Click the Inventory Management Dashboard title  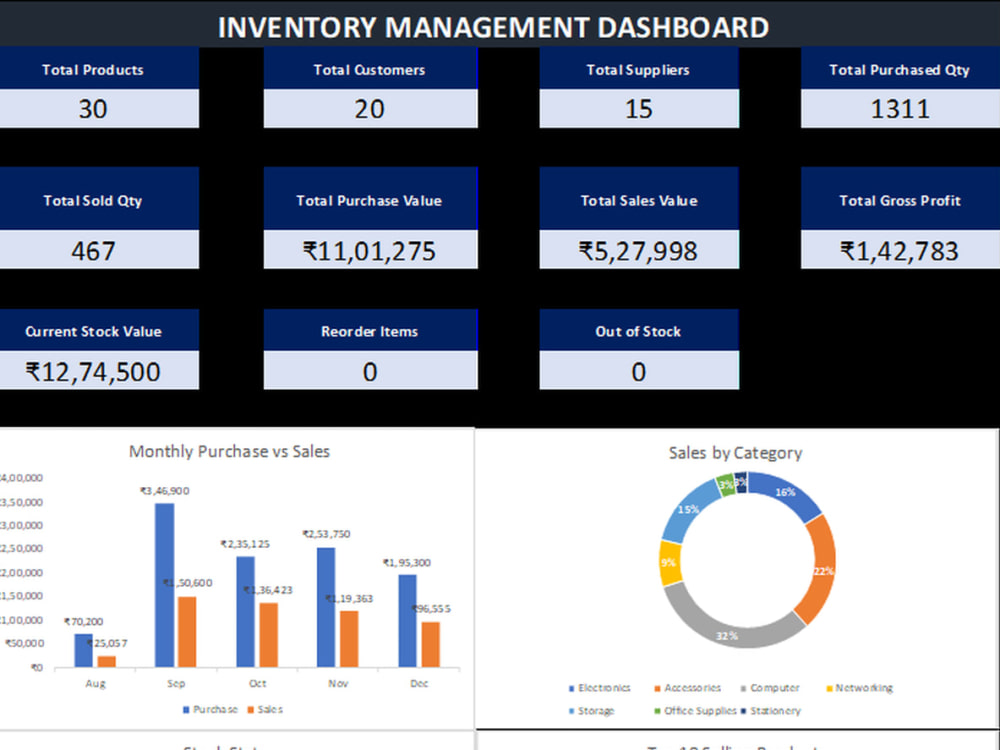pos(493,27)
